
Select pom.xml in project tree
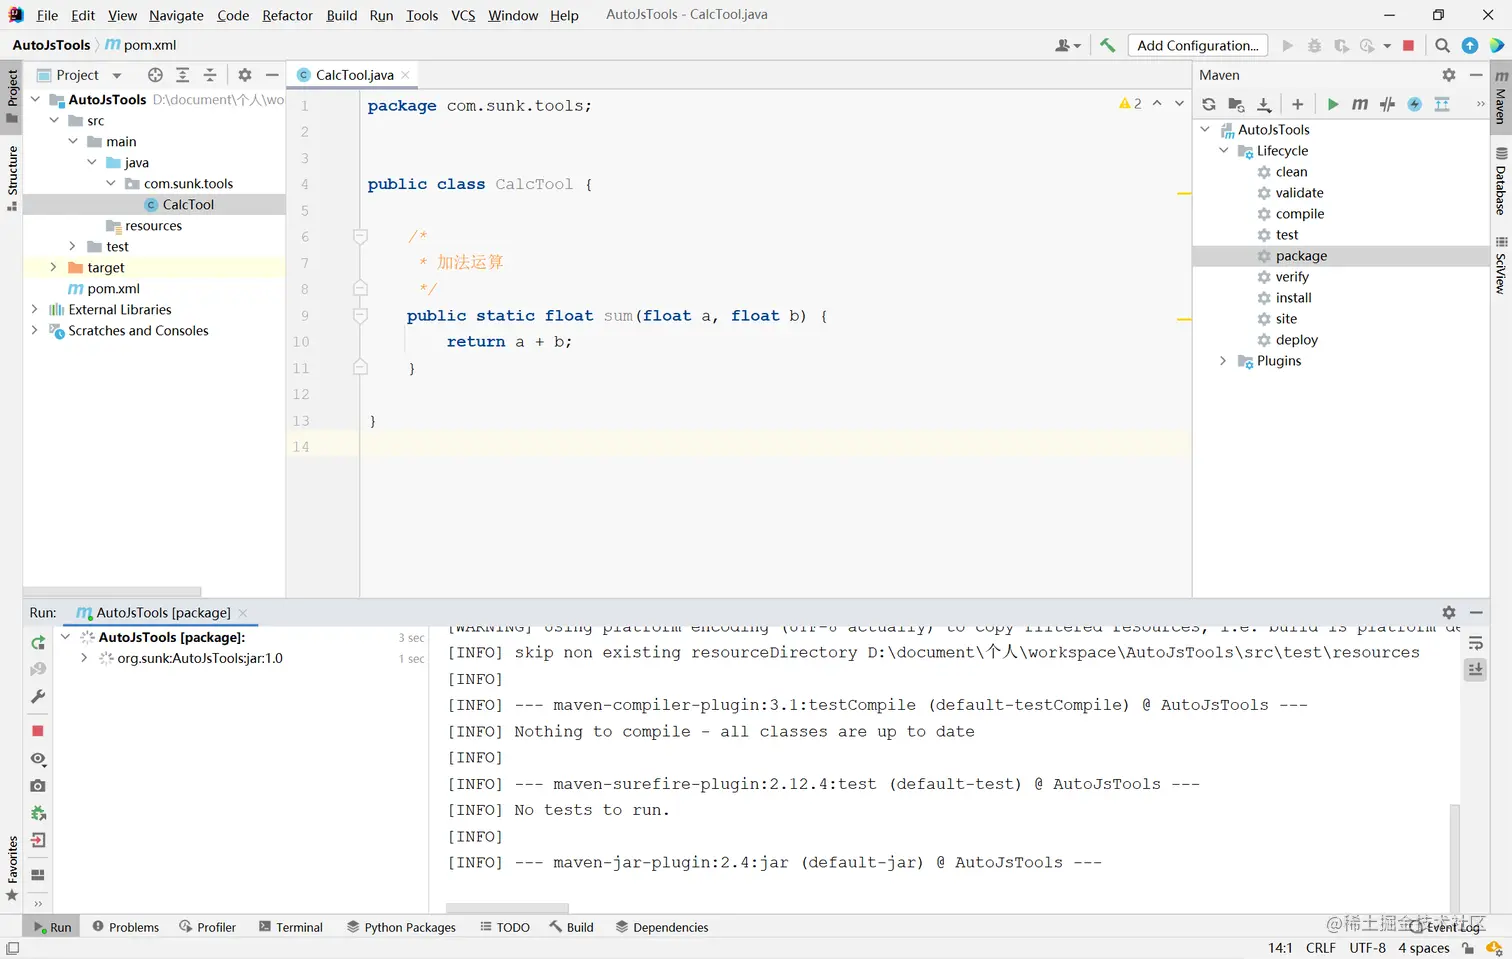113,288
